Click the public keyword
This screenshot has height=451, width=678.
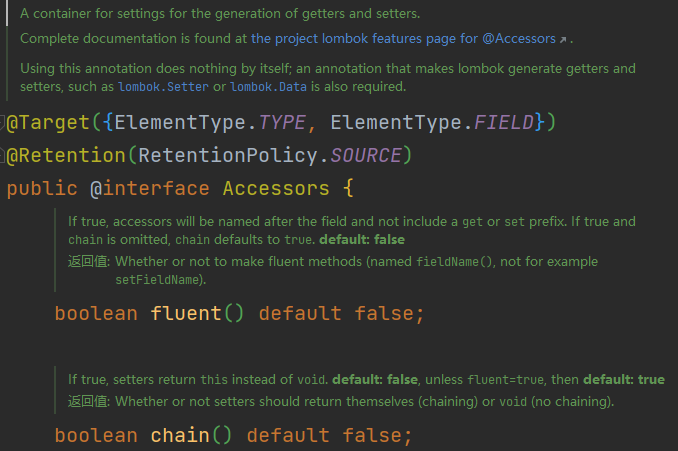coord(42,189)
